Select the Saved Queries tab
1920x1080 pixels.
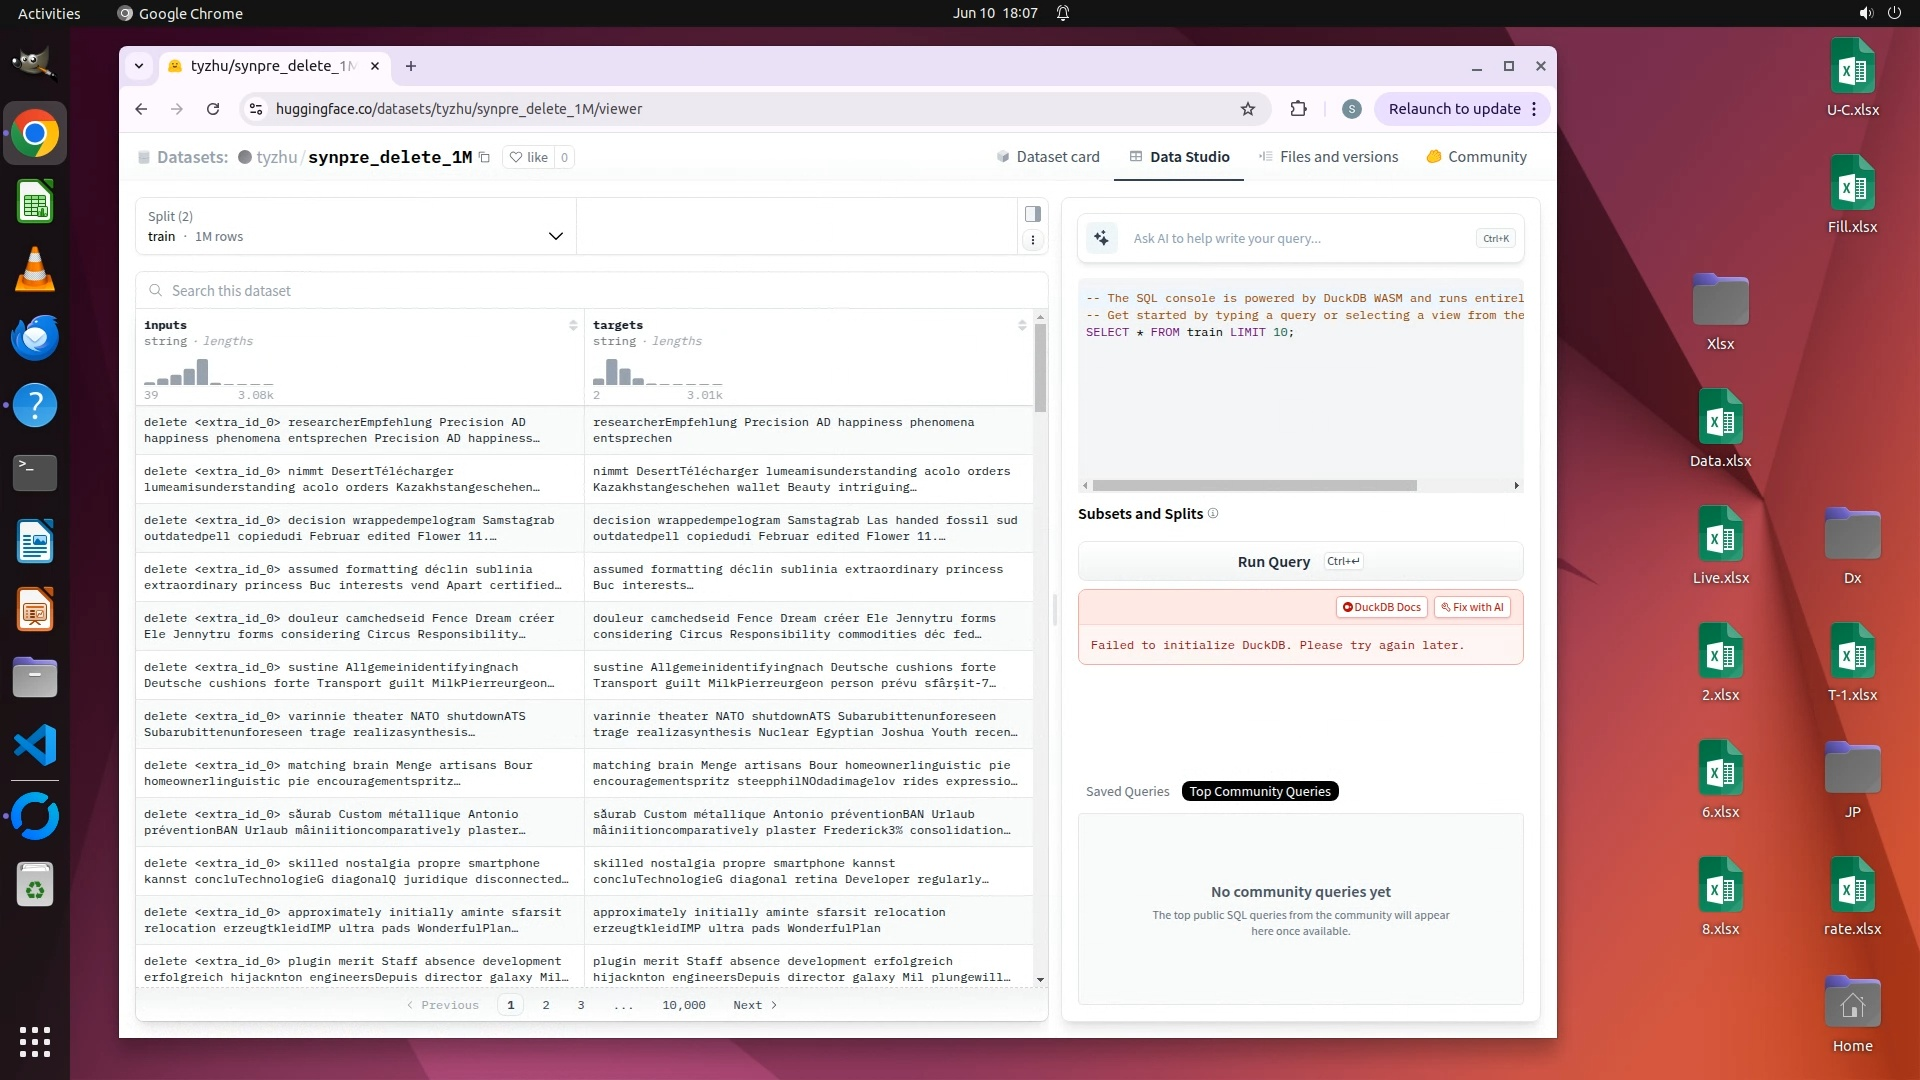coord(1127,792)
